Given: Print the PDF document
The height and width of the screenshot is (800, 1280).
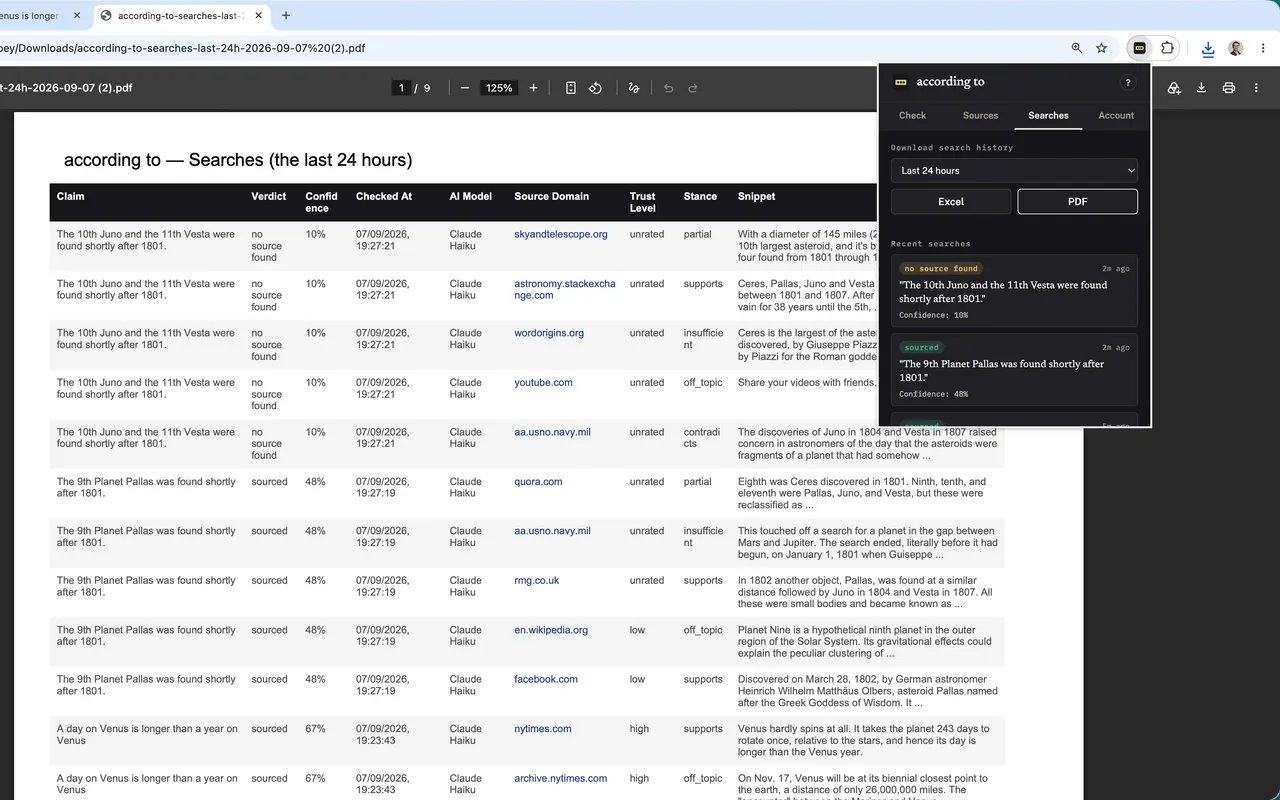Looking at the screenshot, I should point(1229,88).
